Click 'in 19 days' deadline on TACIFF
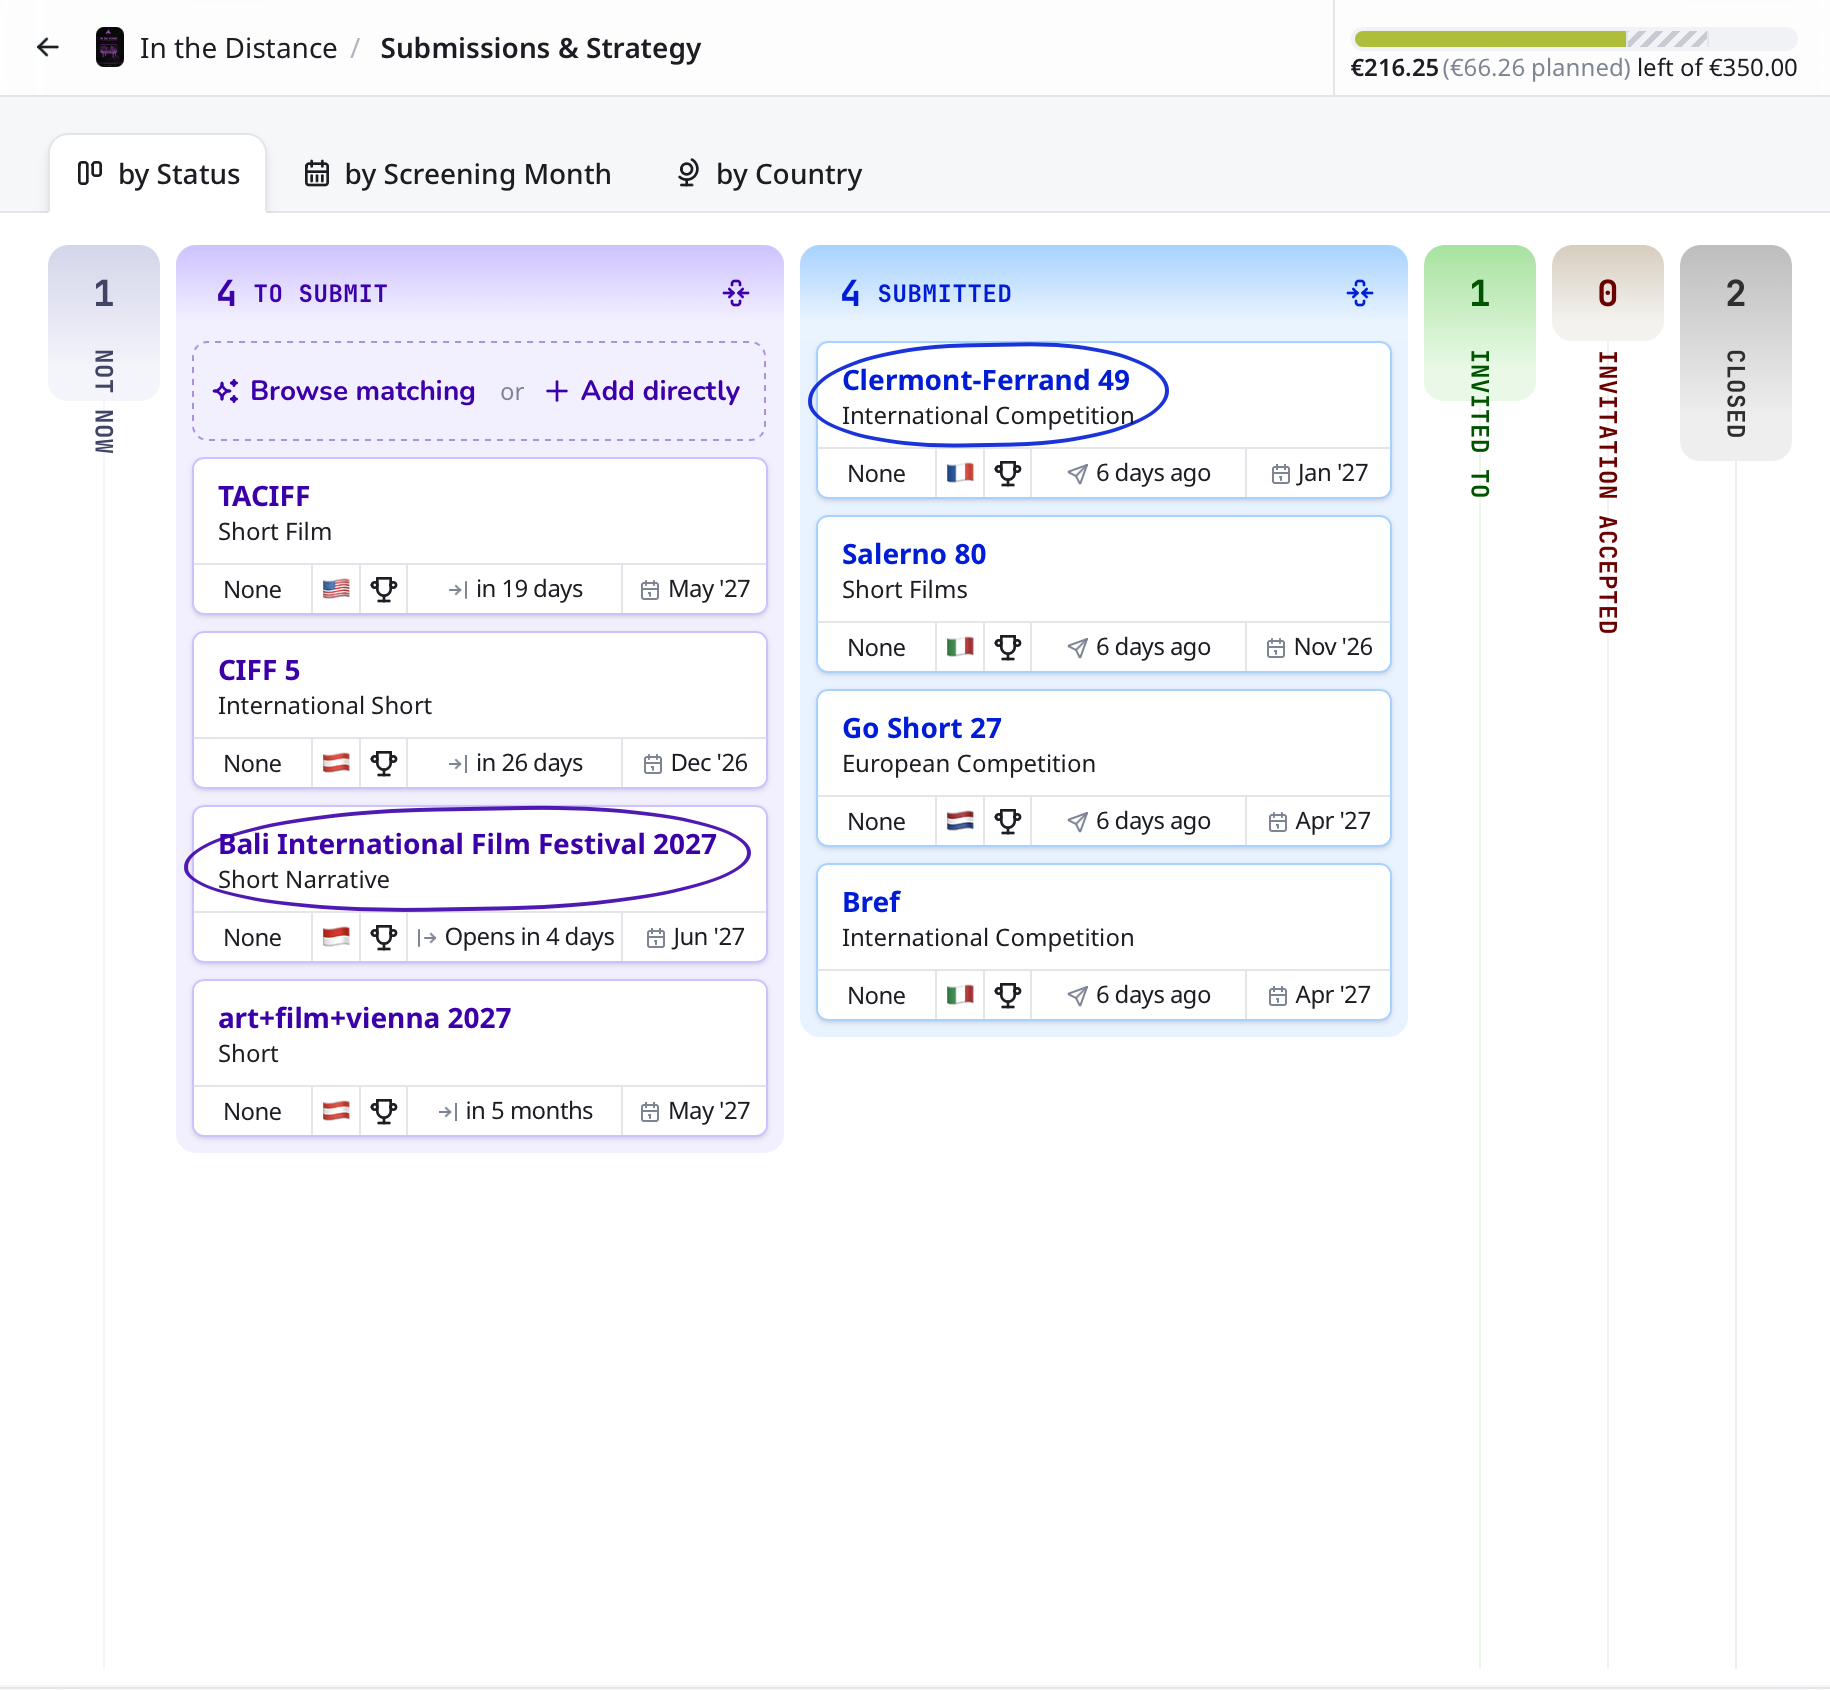This screenshot has width=1830, height=1690. click(515, 589)
